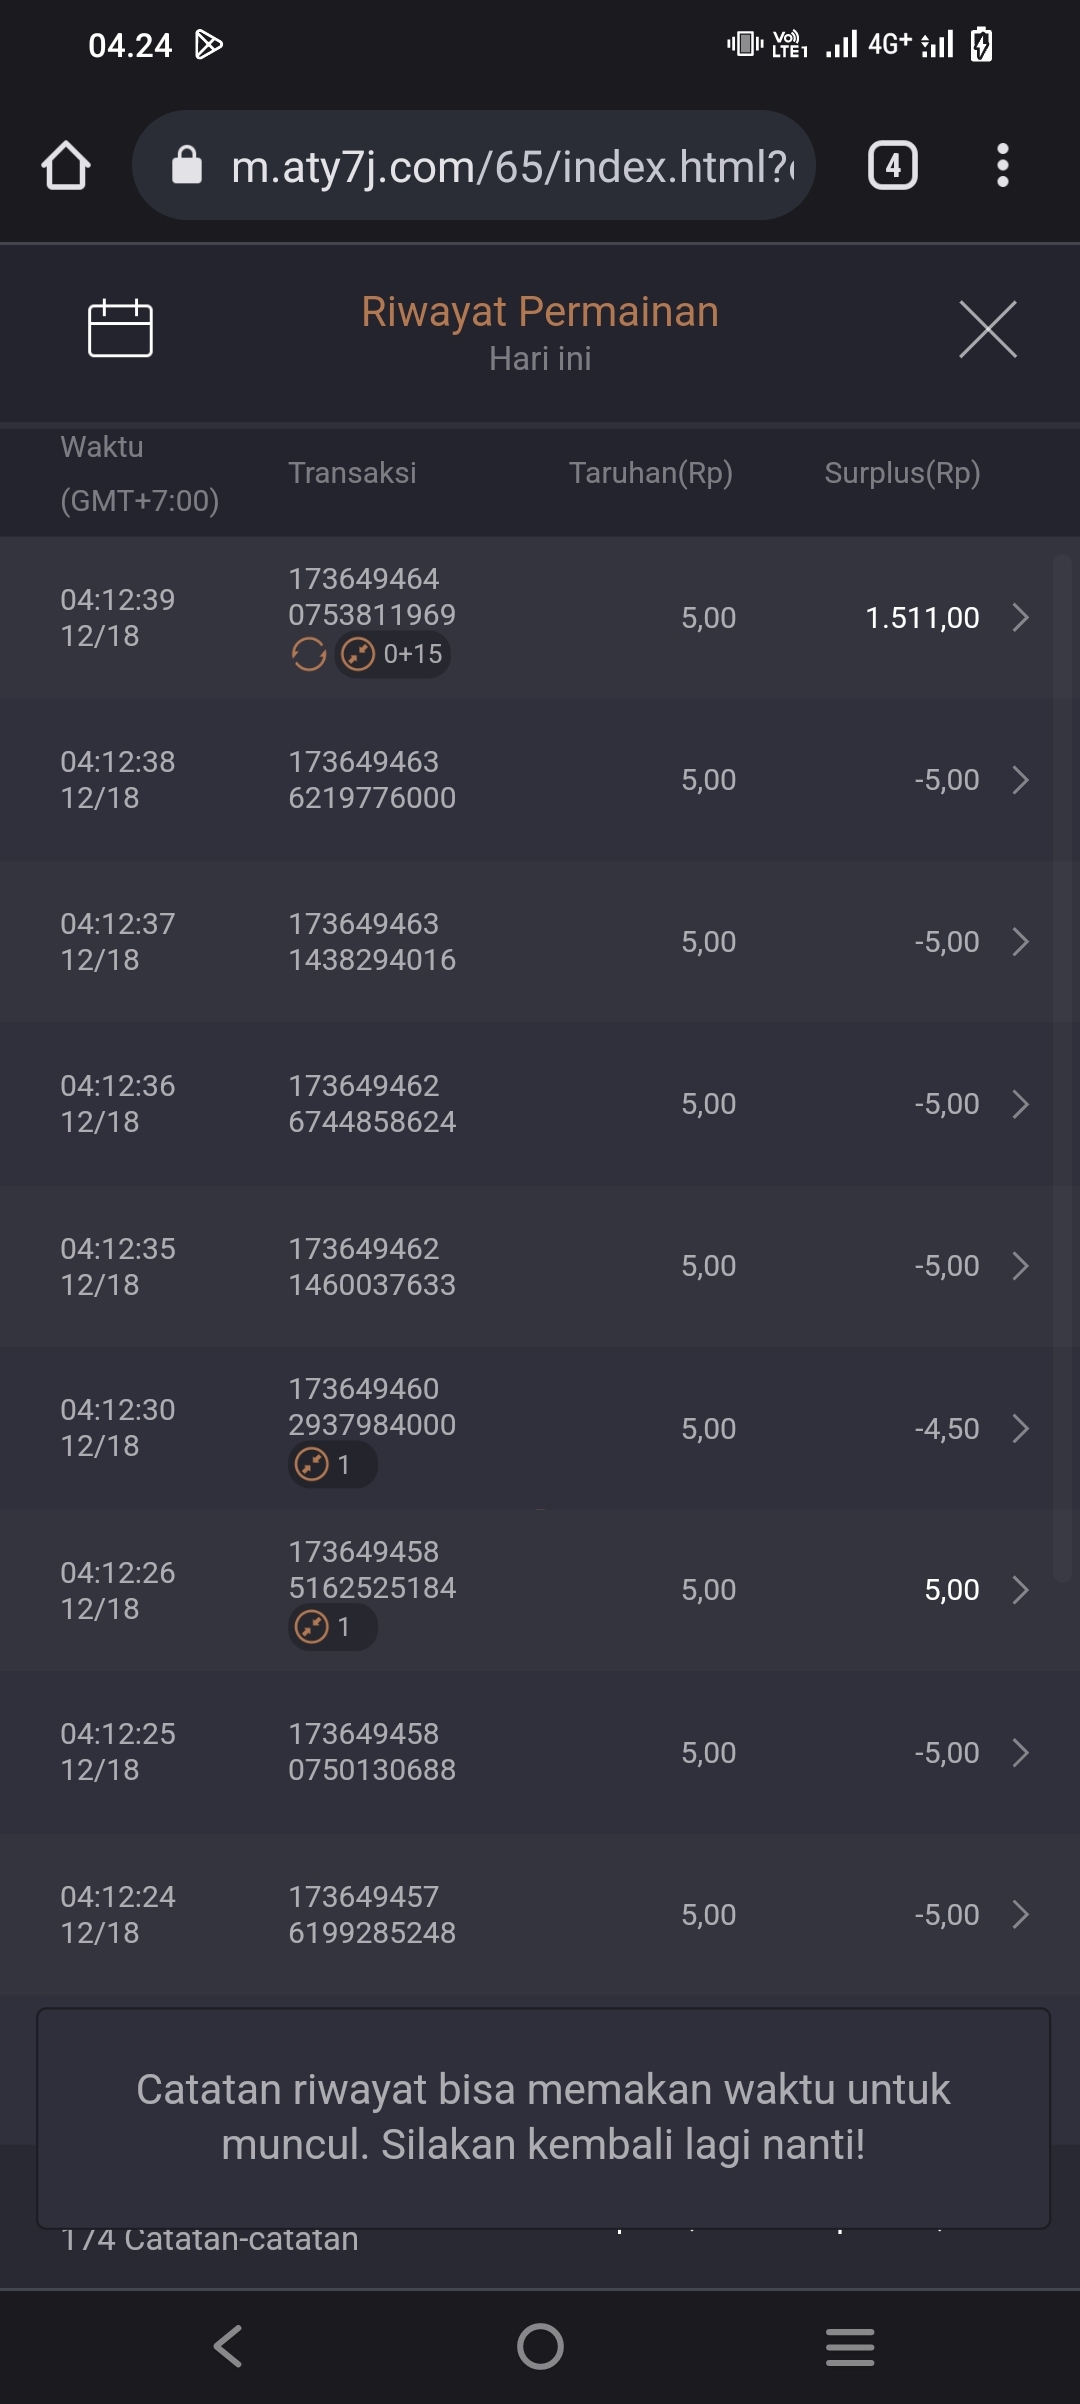The image size is (1080, 2404).
Task: Tap the badge on the 04:12:30 transaction
Action: [x=332, y=1465]
